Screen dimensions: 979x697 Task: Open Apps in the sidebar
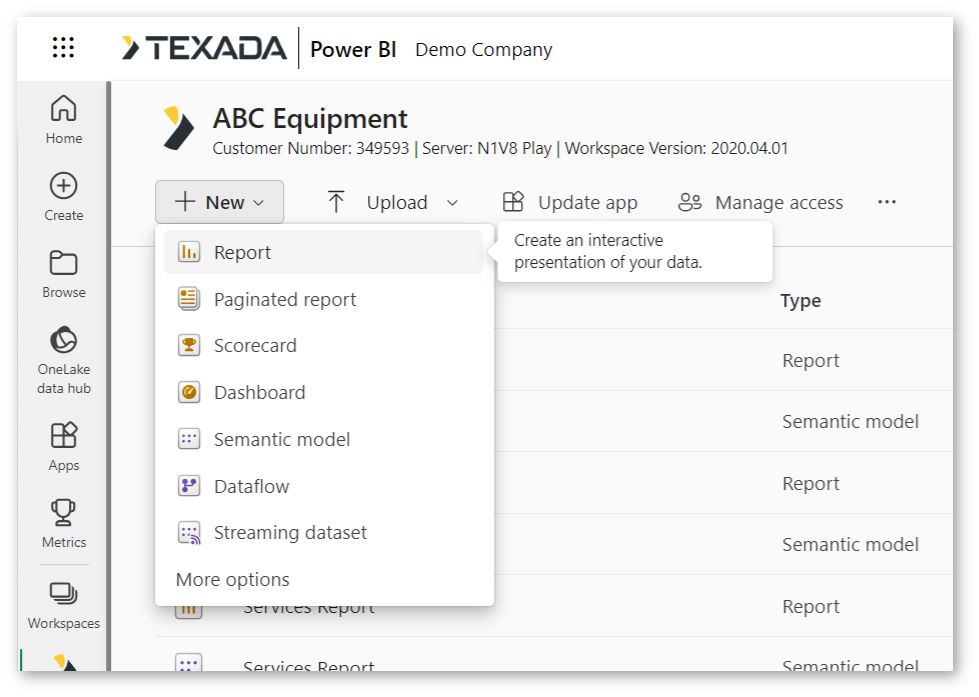(x=64, y=447)
